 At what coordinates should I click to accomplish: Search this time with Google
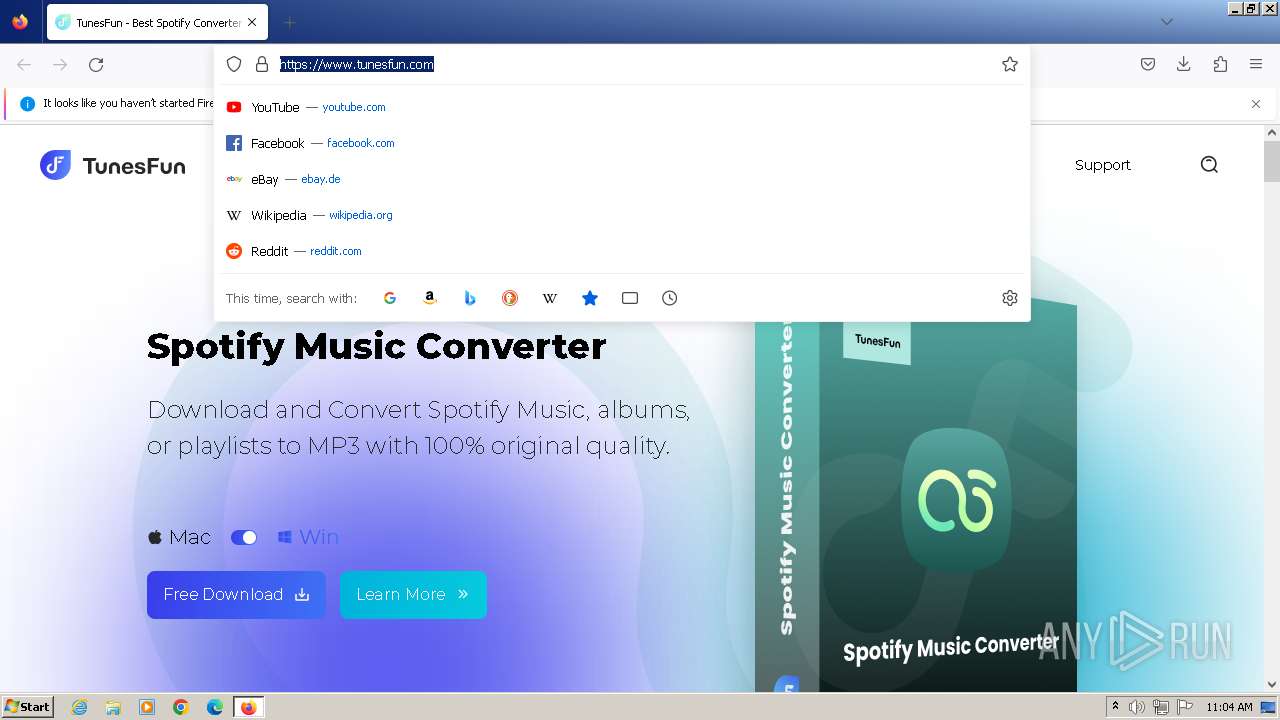tap(390, 298)
